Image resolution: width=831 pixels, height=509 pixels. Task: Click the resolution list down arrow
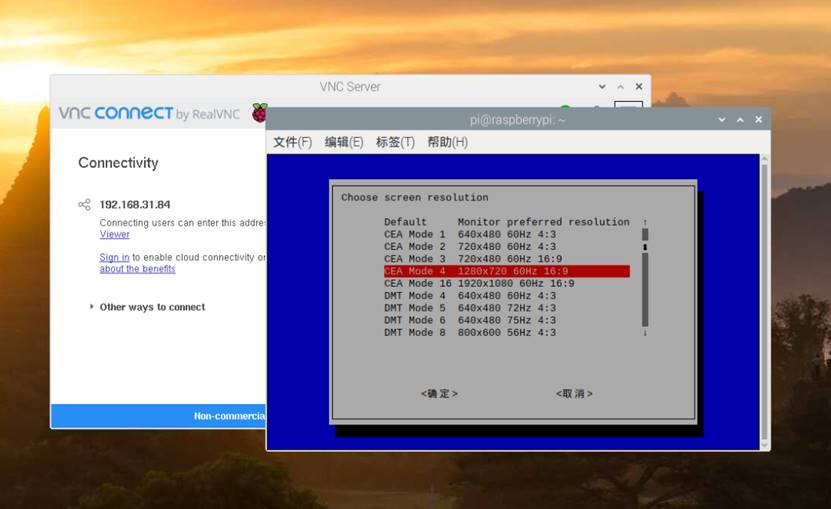645,333
